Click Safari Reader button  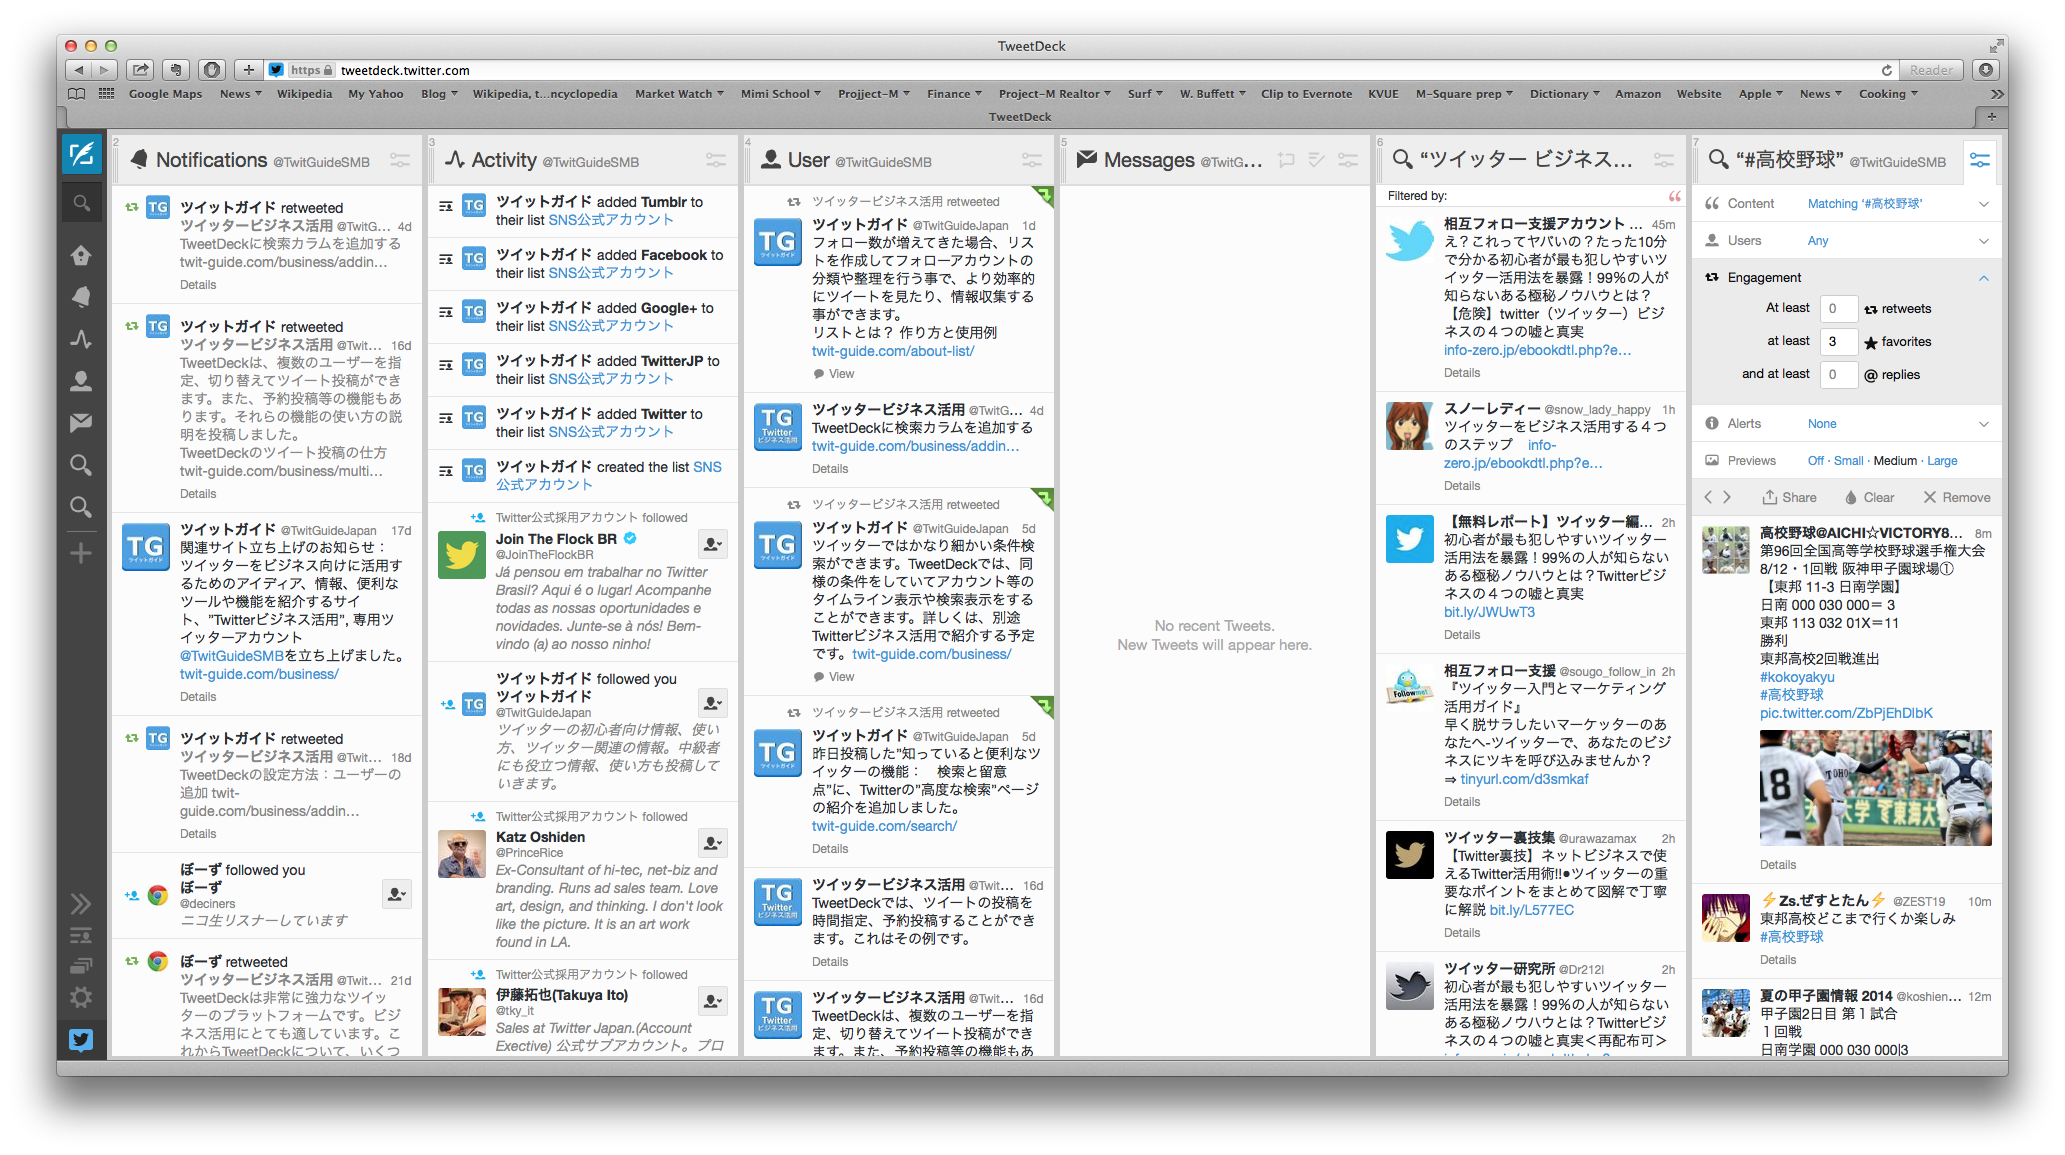pos(1930,70)
